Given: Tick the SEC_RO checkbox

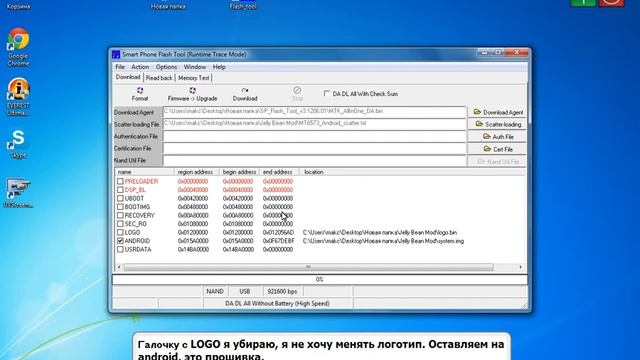Looking at the screenshot, I should (x=120, y=224).
